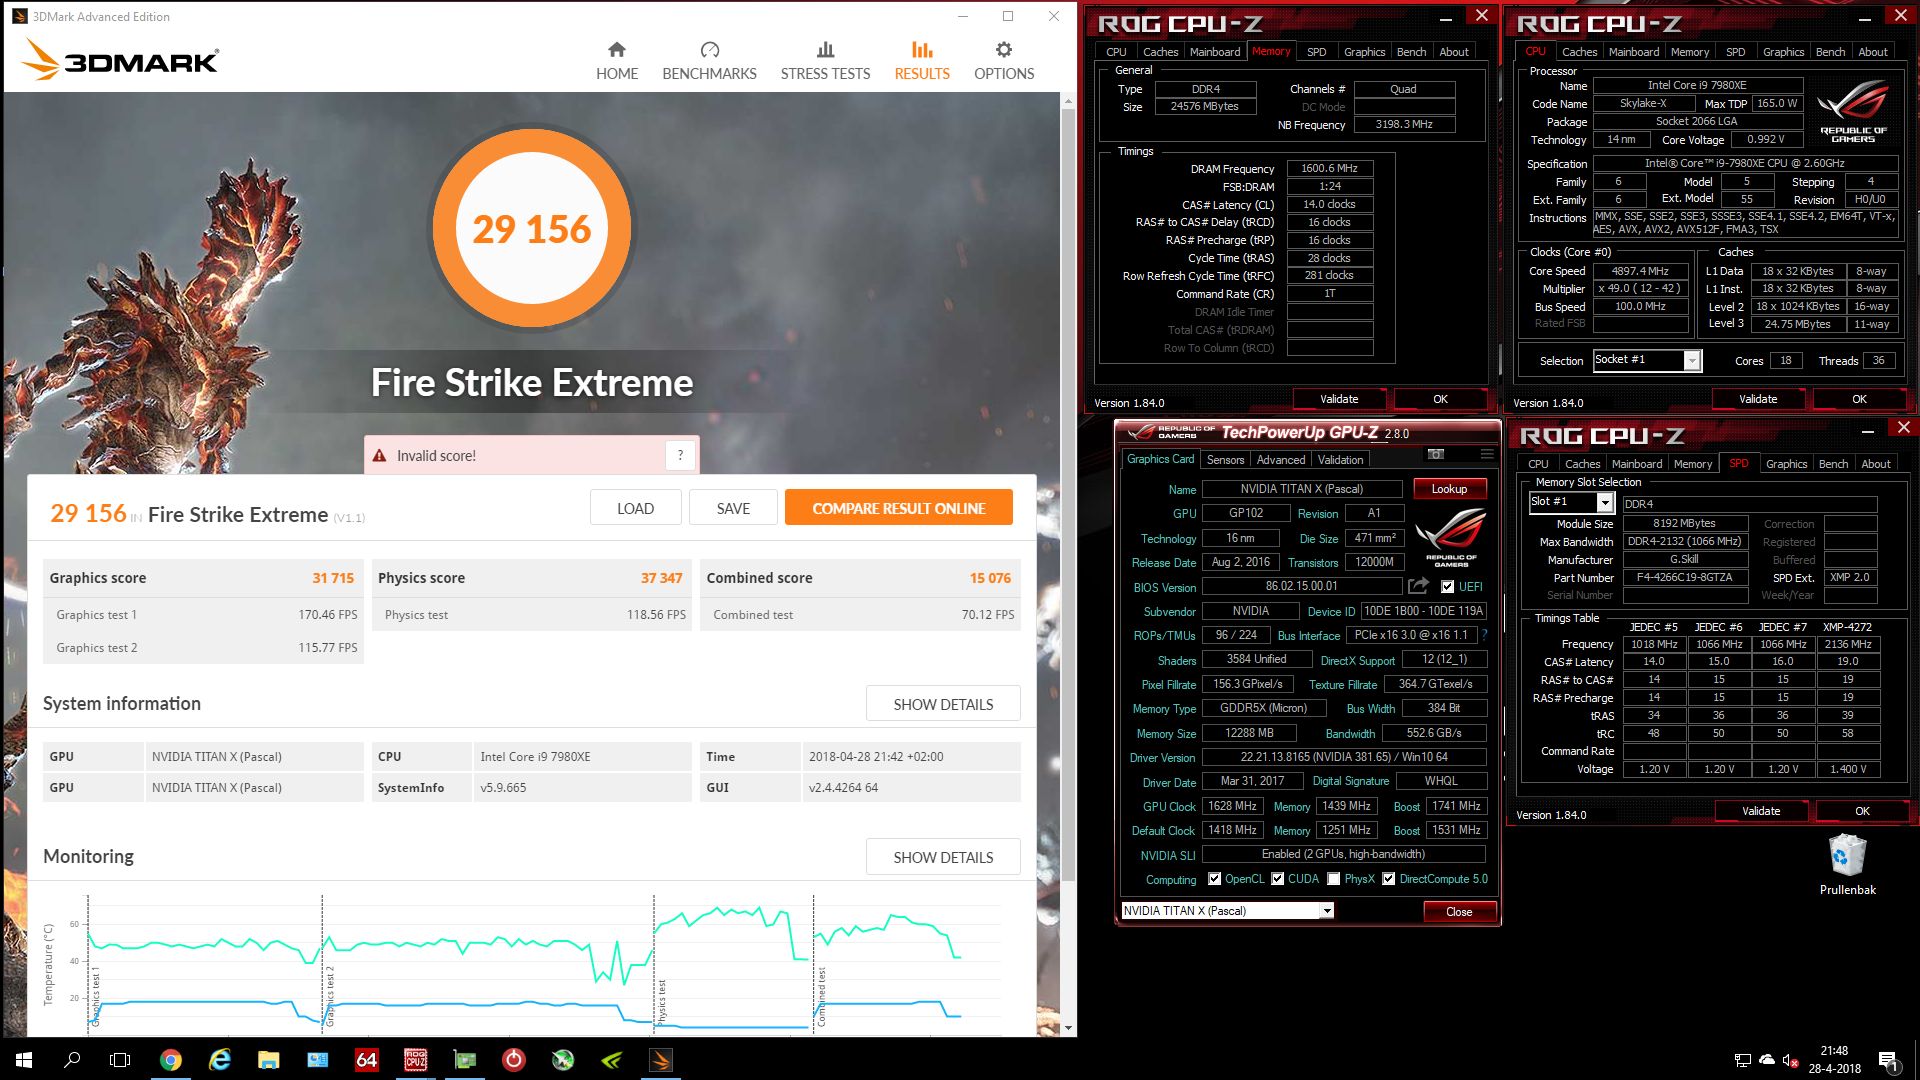
Task: Toggle the DirectCompute 5.0 checkbox
Action: point(1388,879)
